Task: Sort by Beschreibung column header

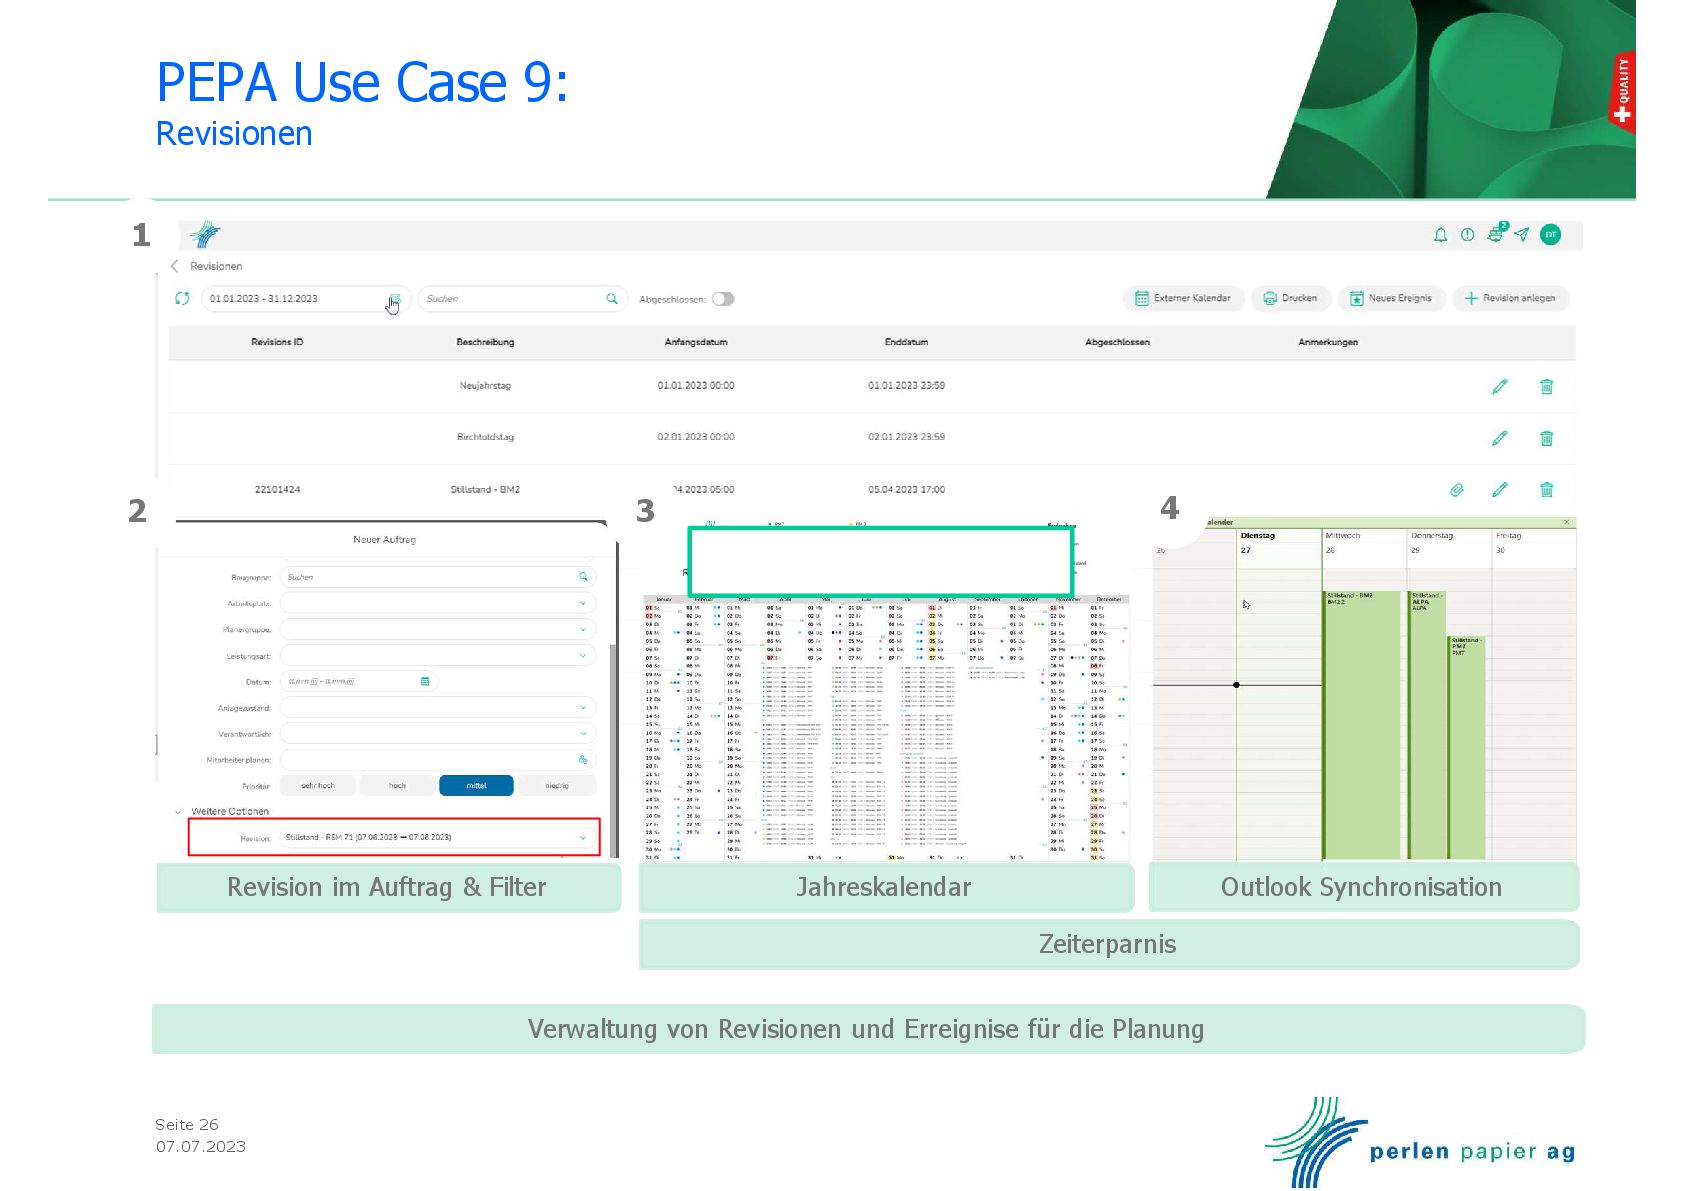Action: click(x=485, y=342)
